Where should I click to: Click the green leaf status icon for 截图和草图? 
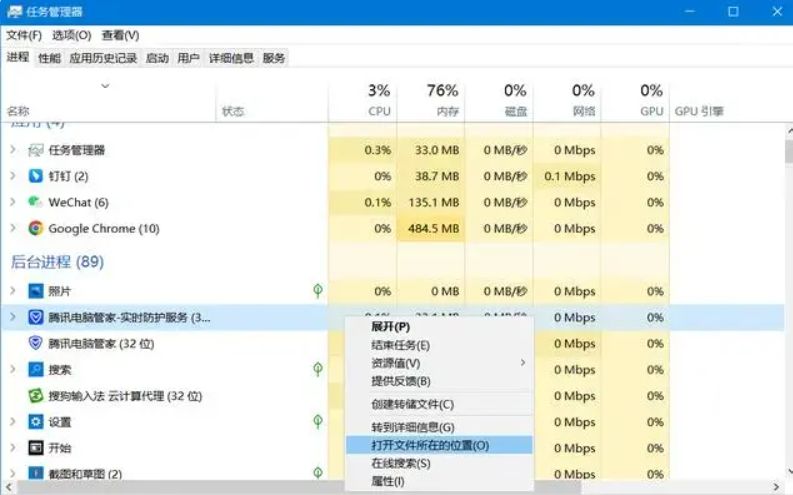click(318, 473)
